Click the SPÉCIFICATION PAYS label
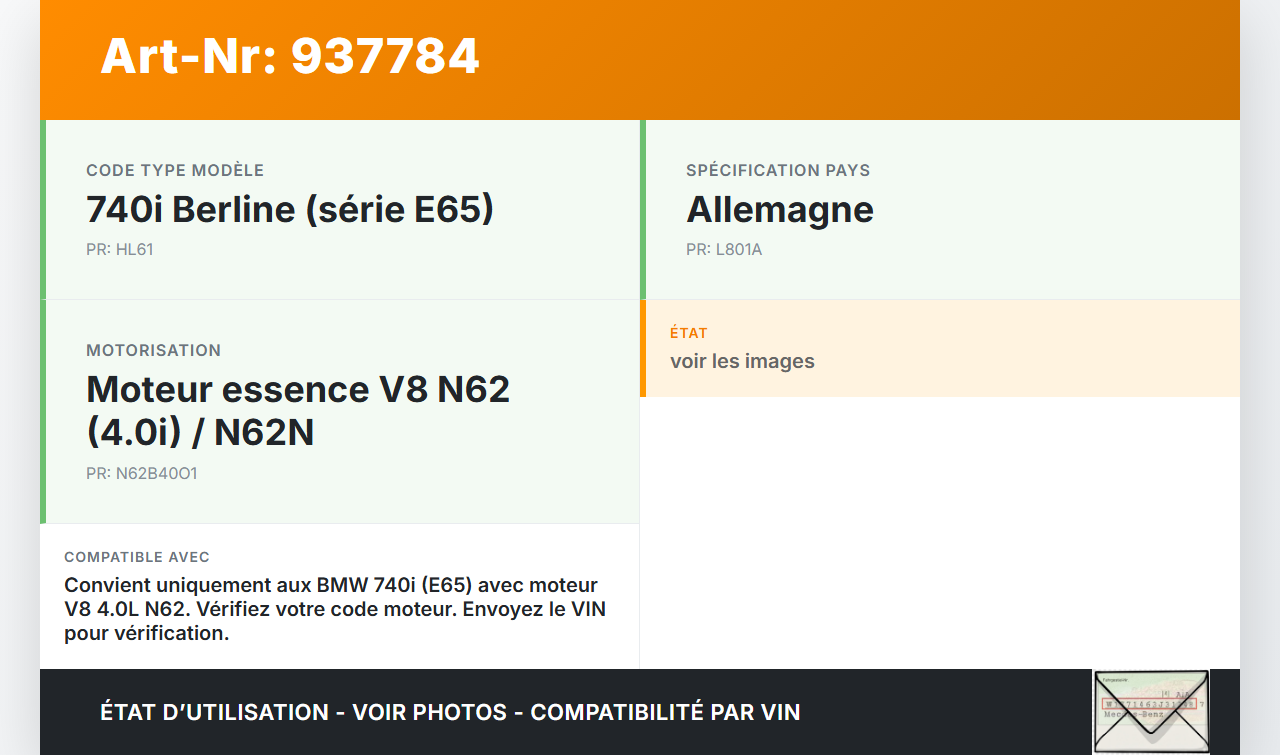This screenshot has width=1280, height=755. click(x=778, y=170)
